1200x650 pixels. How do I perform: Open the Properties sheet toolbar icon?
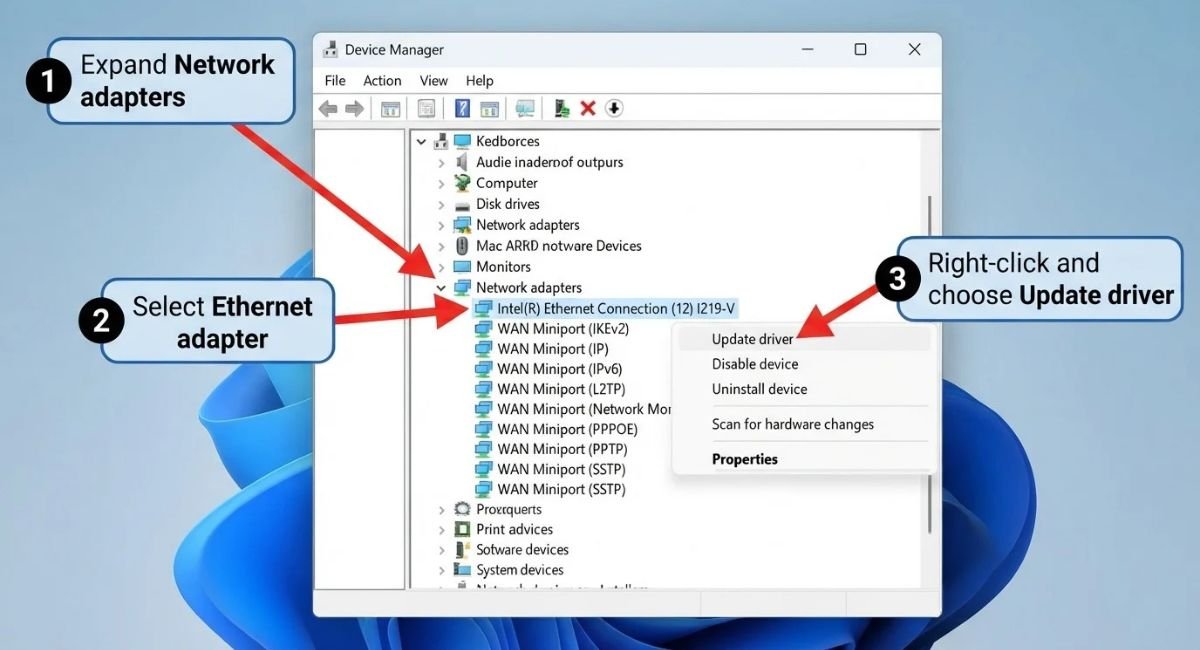coord(426,108)
